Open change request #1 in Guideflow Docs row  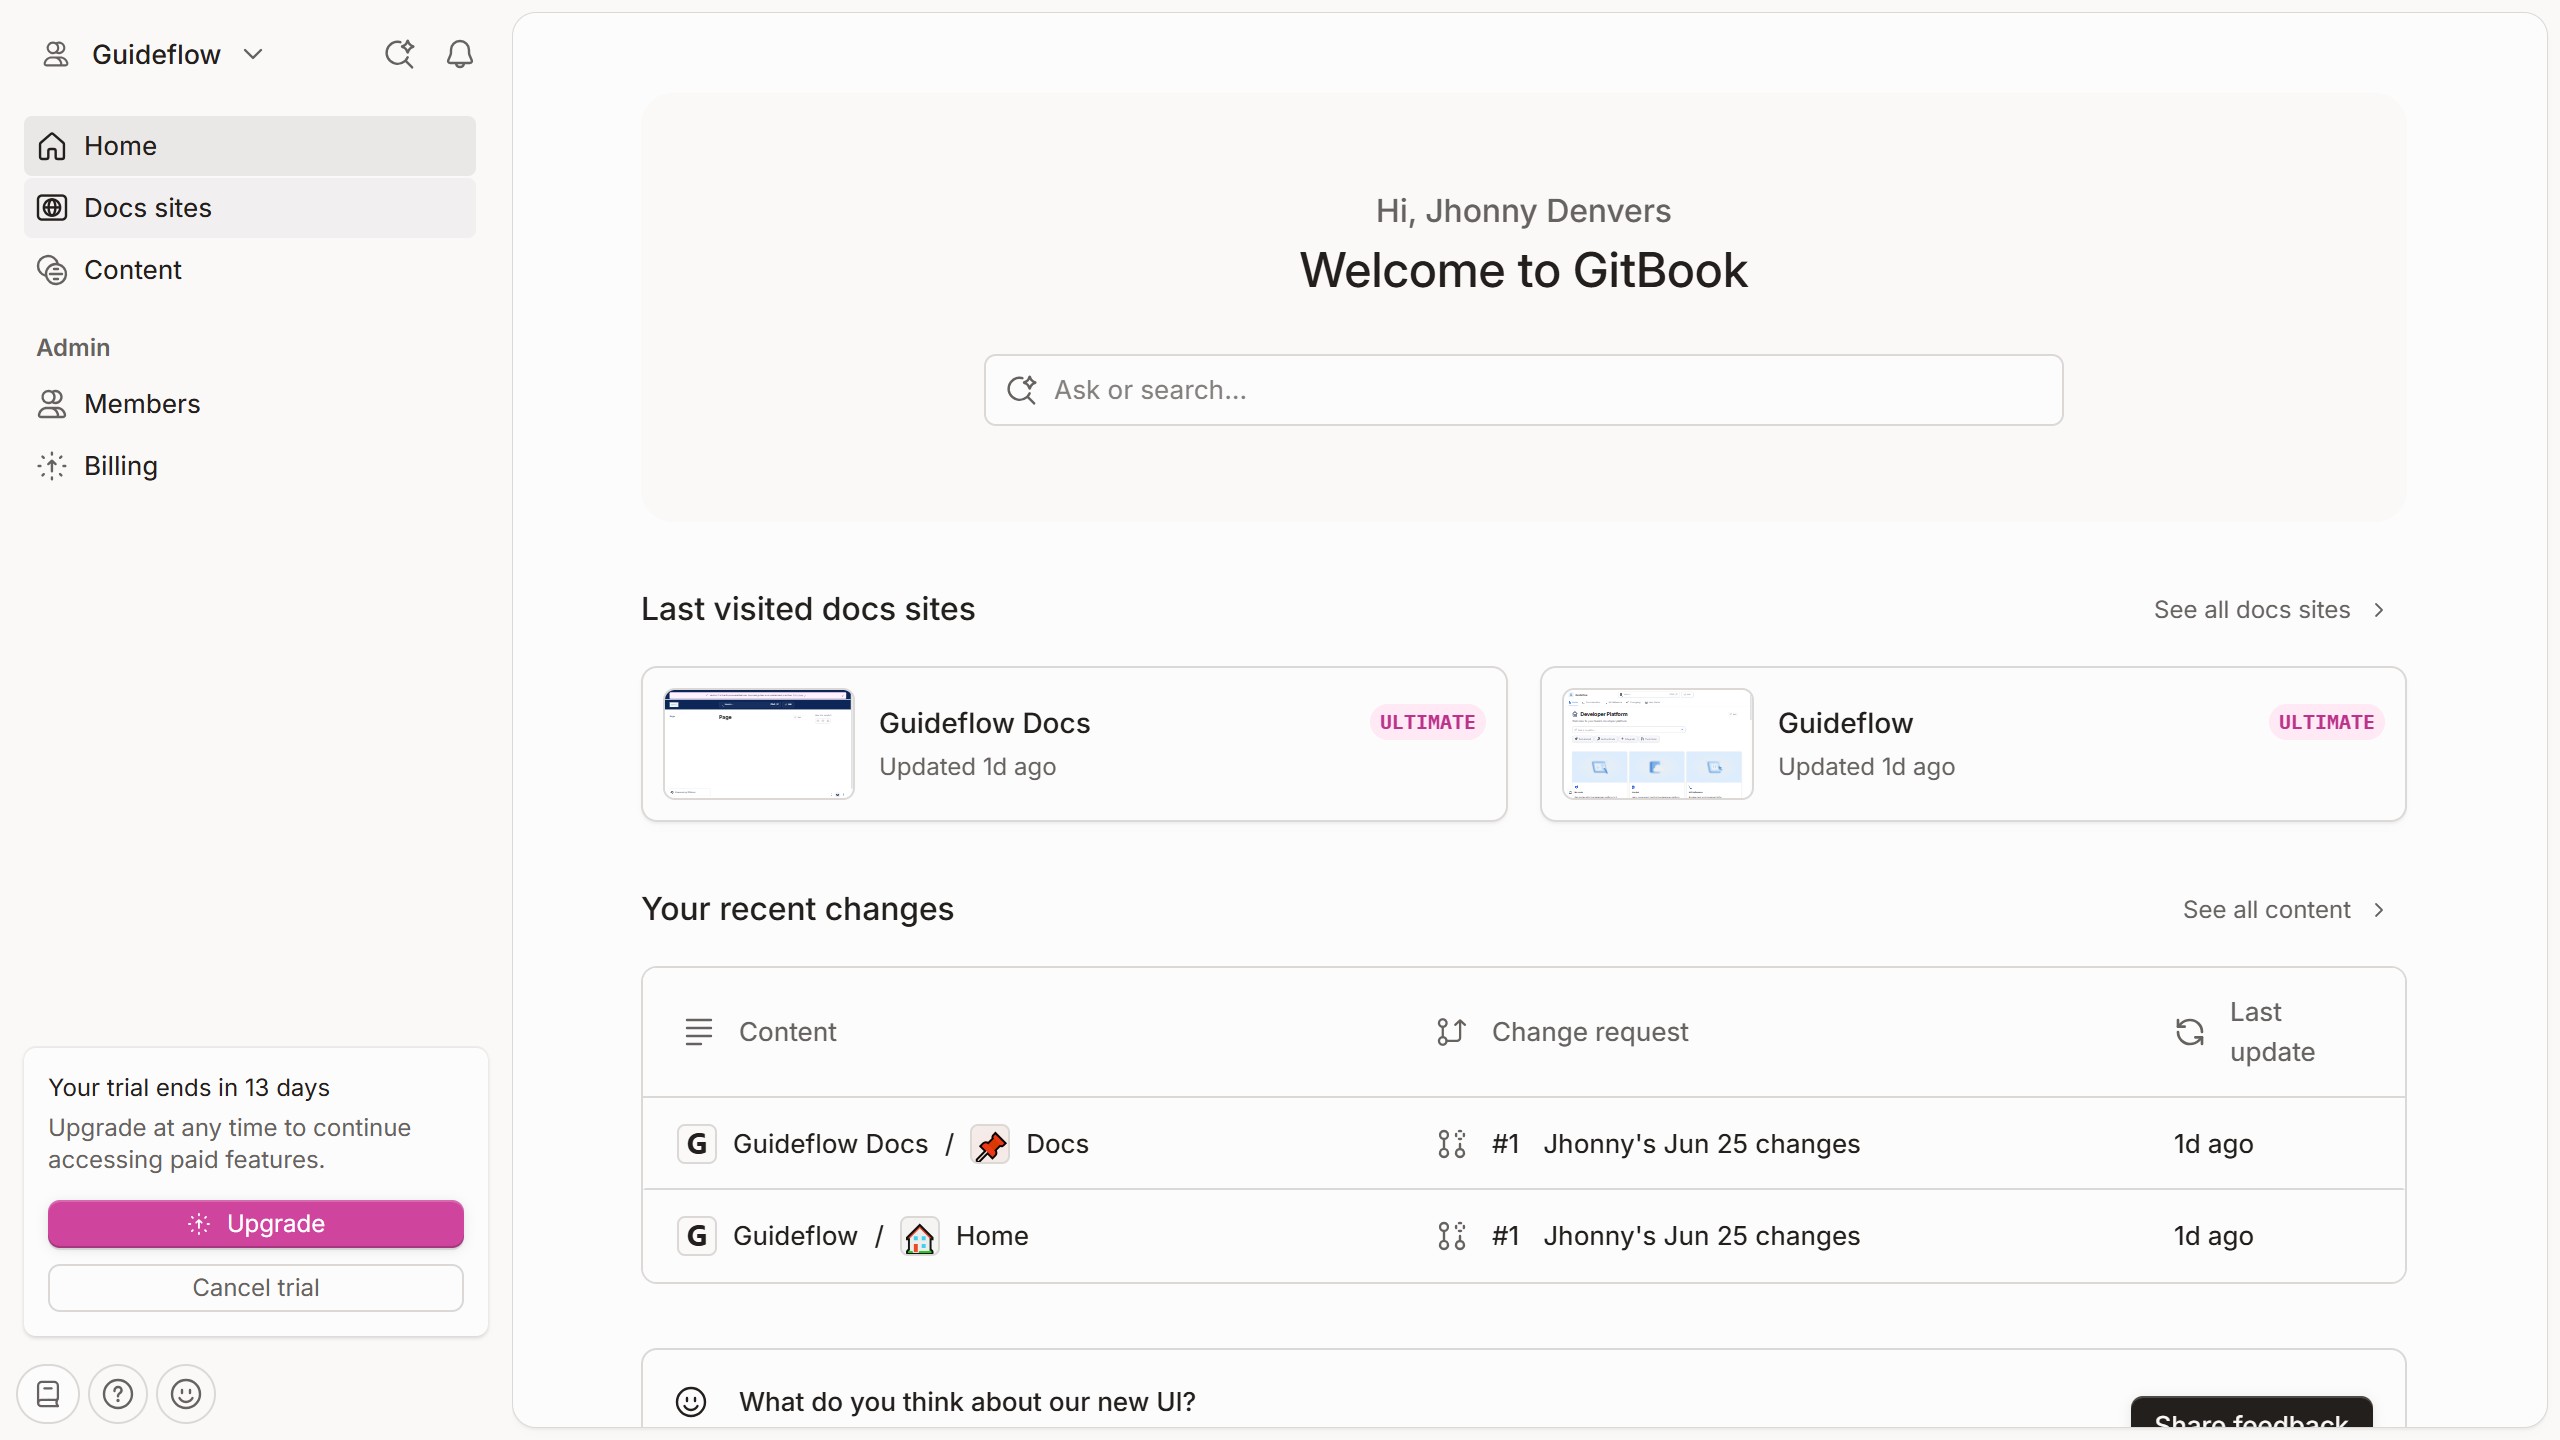(1676, 1144)
